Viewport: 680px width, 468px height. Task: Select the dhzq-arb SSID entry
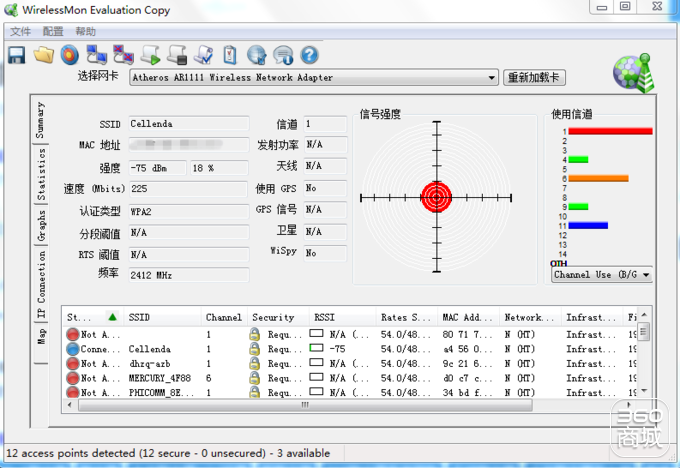(149, 363)
